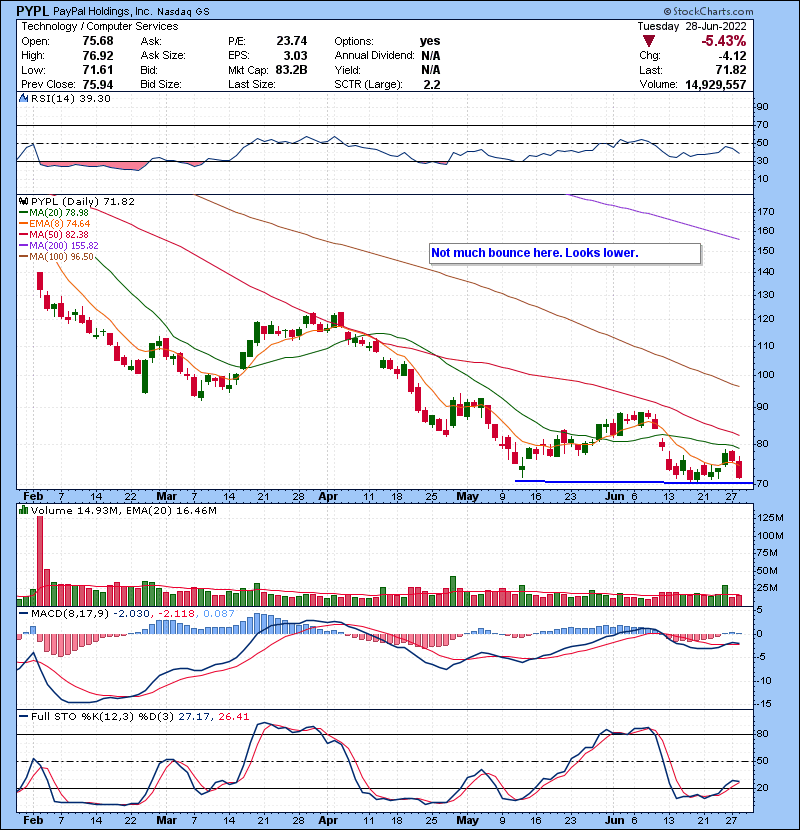Click the Jun label on bottom date axis
This screenshot has height=830, width=800.
[x=614, y=820]
